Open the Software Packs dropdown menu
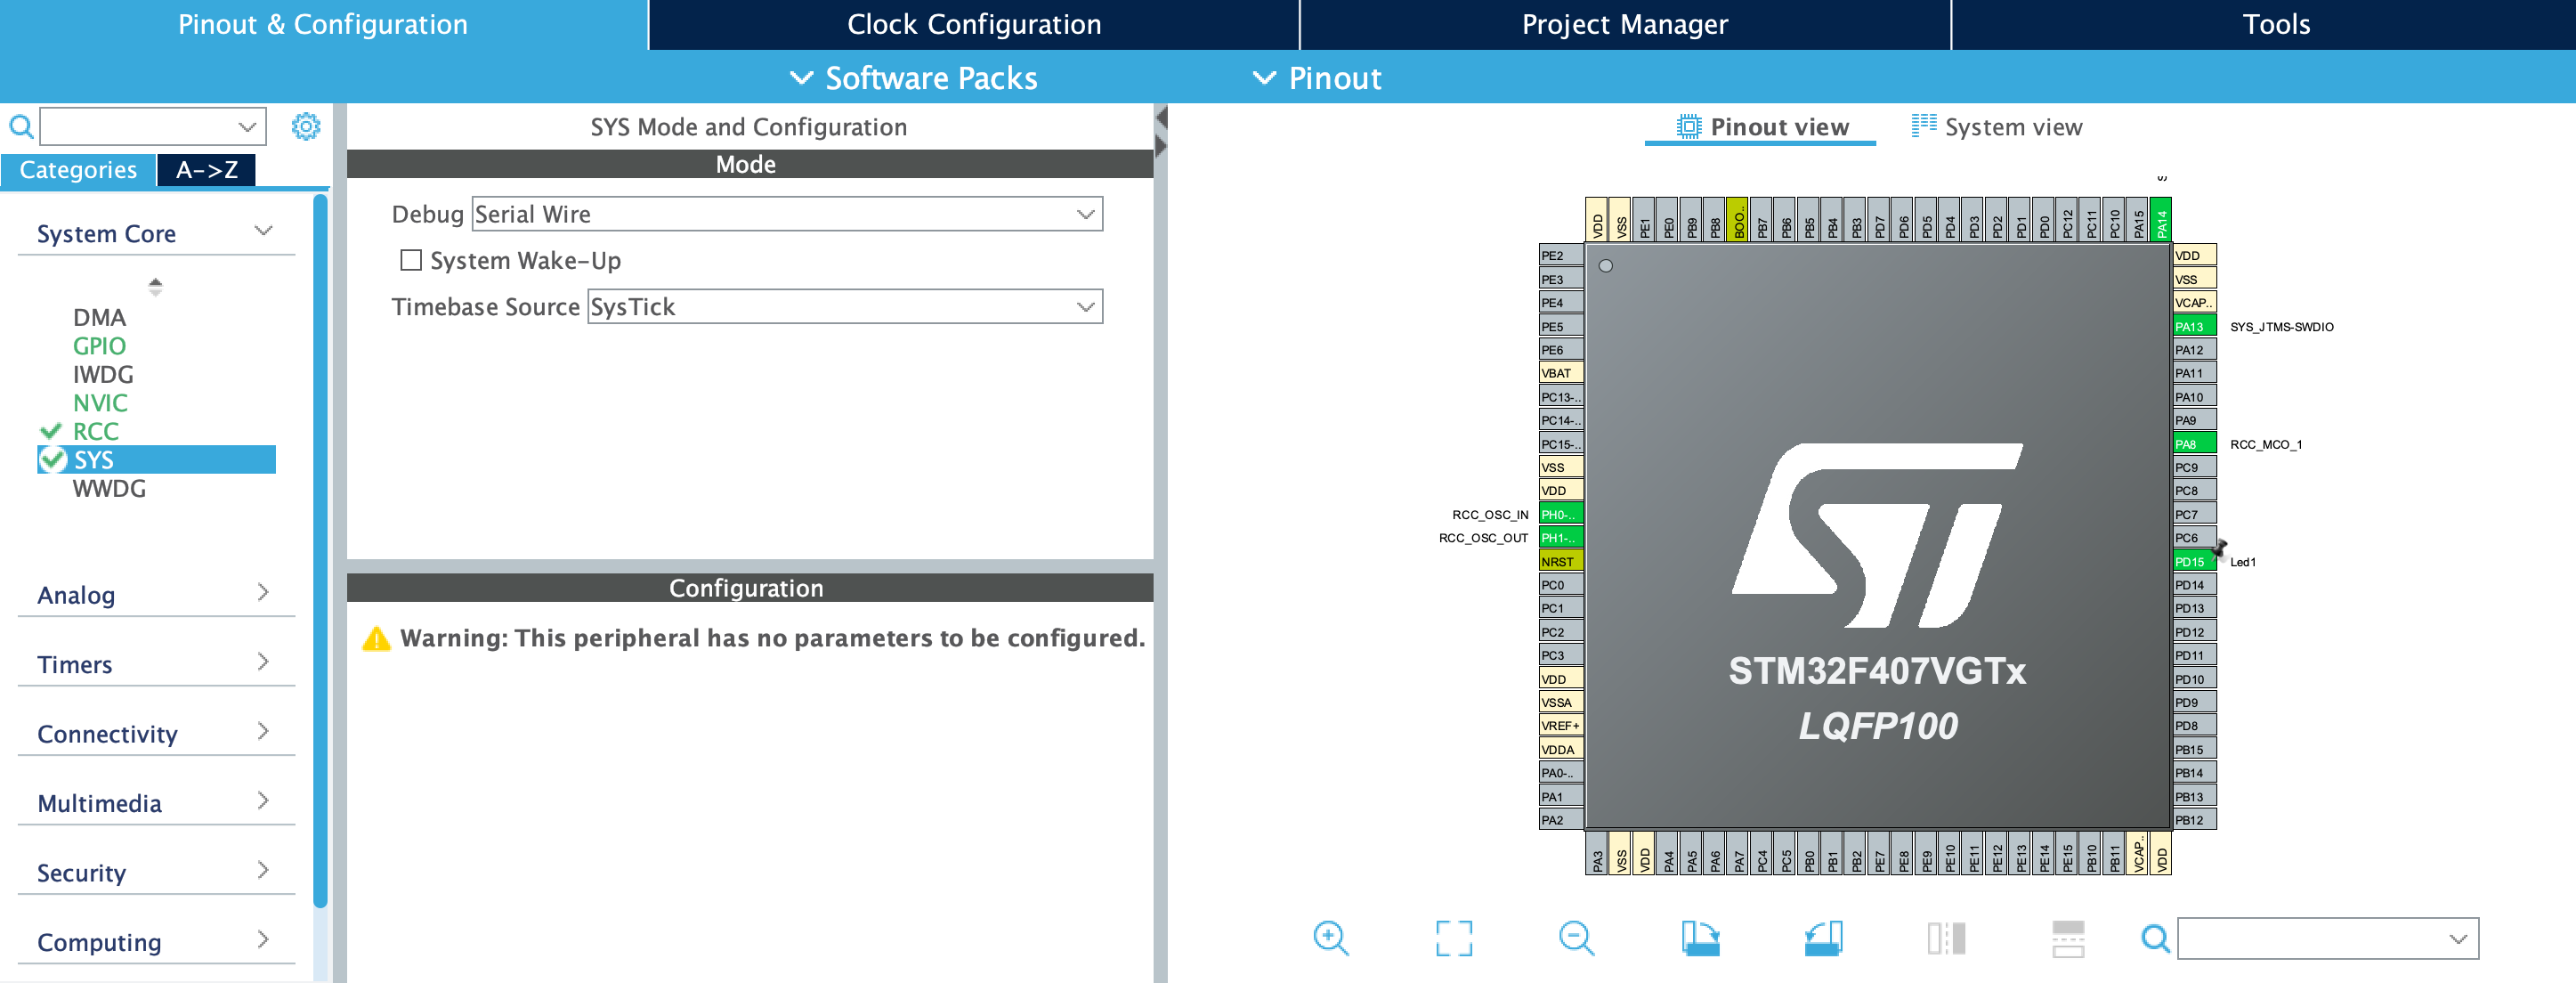The image size is (2576, 983). coord(913,78)
